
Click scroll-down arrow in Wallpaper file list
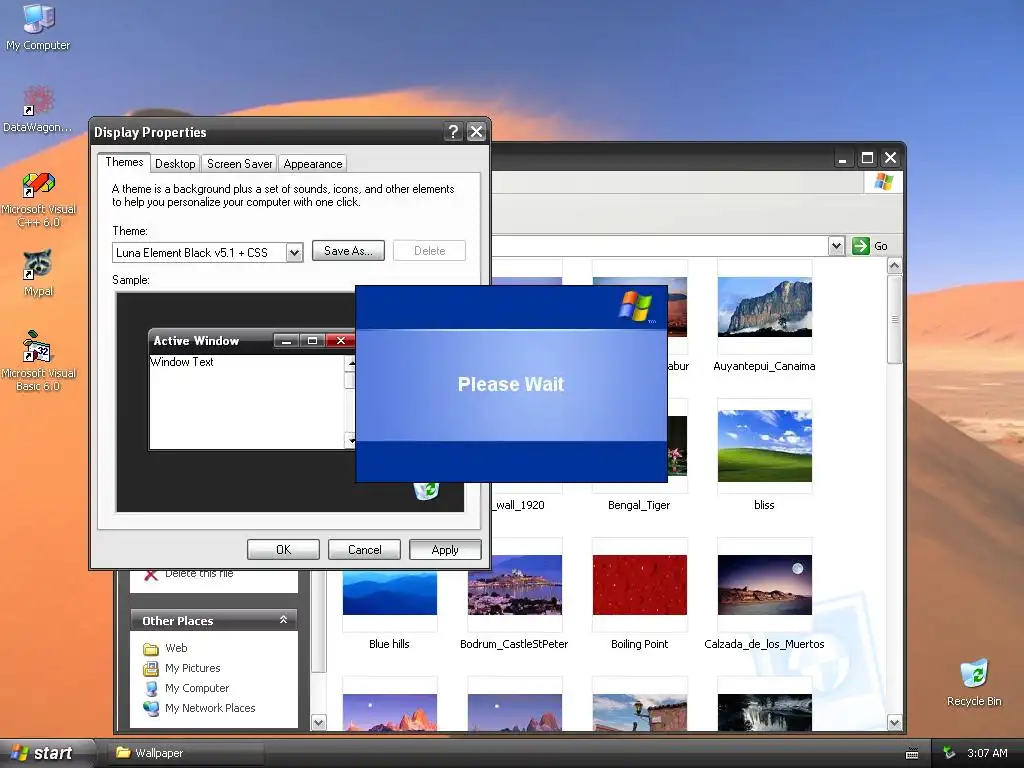895,722
